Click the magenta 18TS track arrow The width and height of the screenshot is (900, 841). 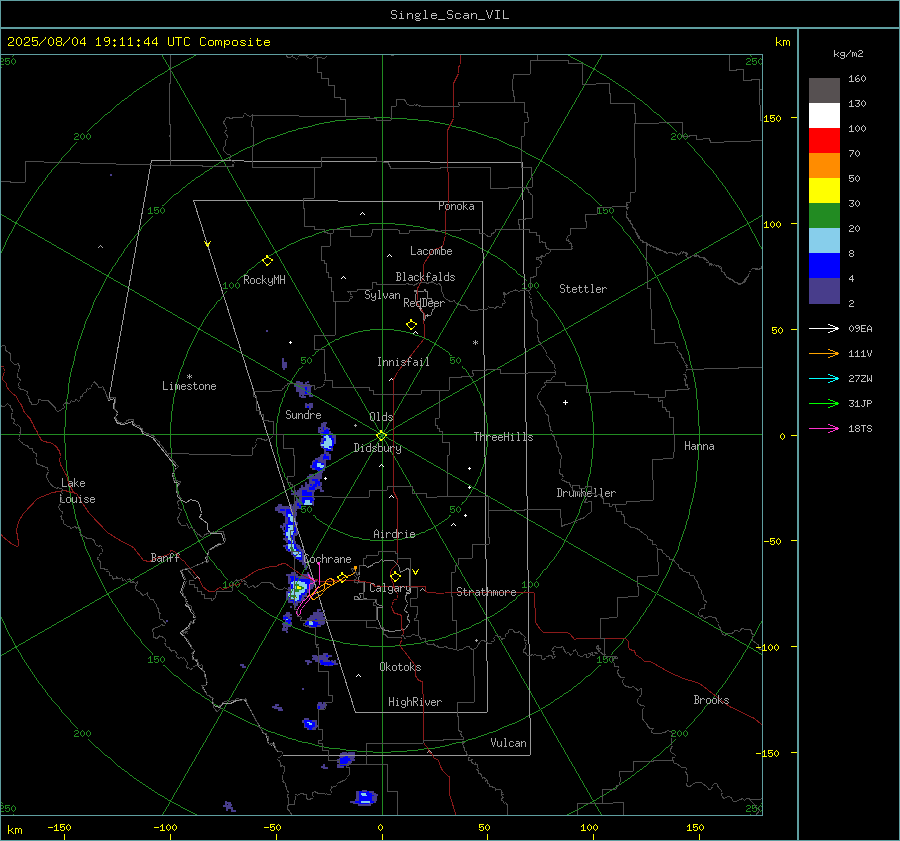824,428
